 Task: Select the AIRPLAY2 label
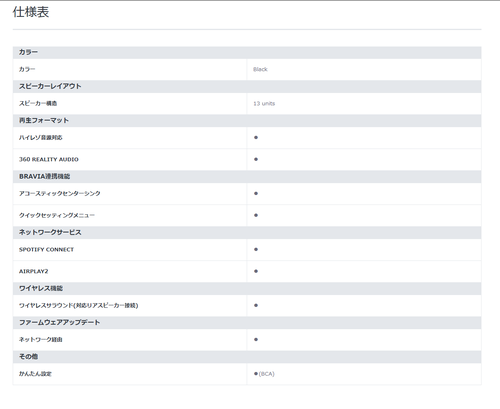click(x=34, y=271)
